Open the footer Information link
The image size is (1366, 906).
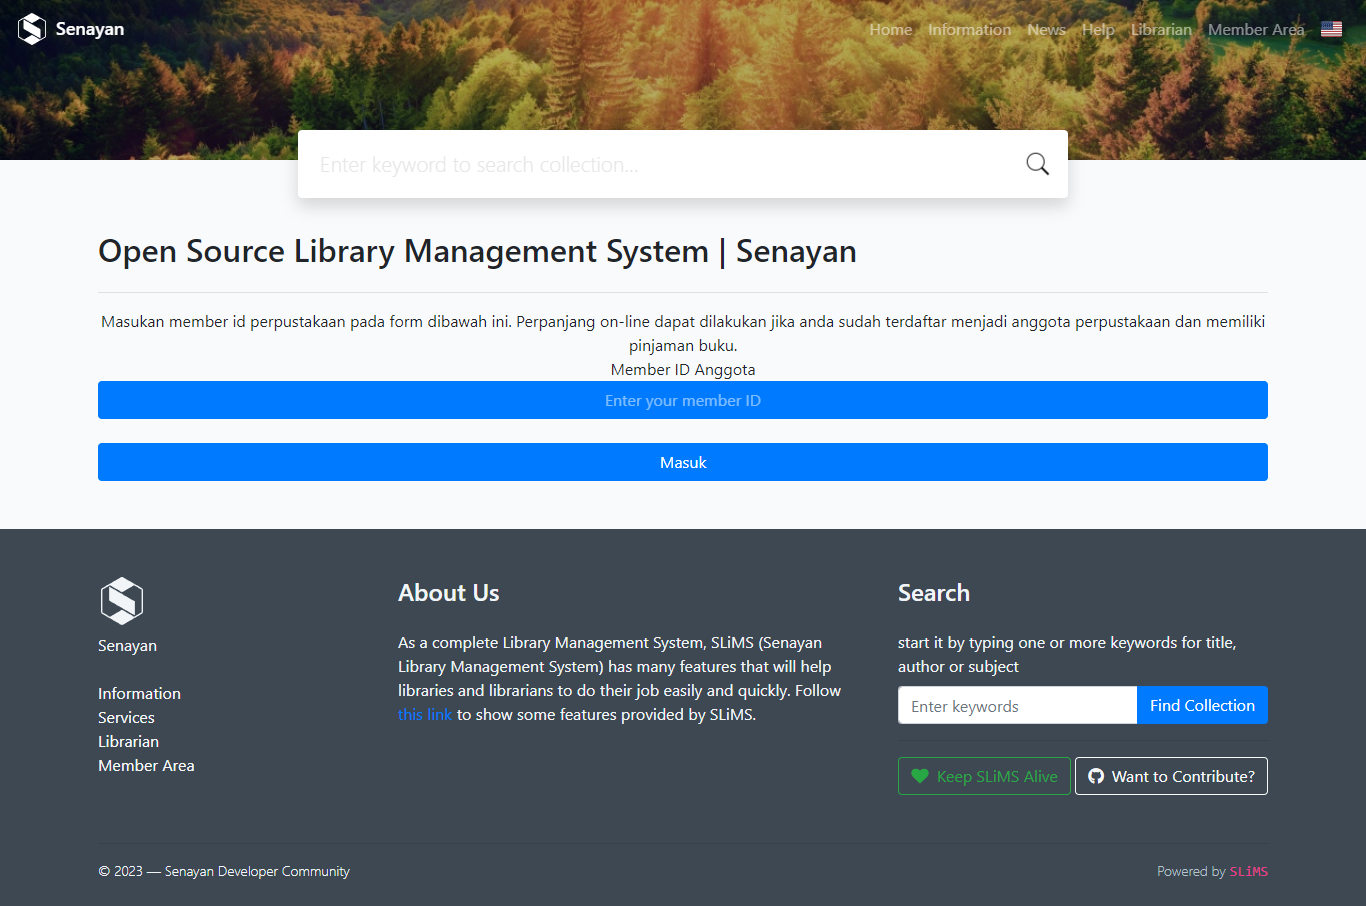[x=139, y=693]
